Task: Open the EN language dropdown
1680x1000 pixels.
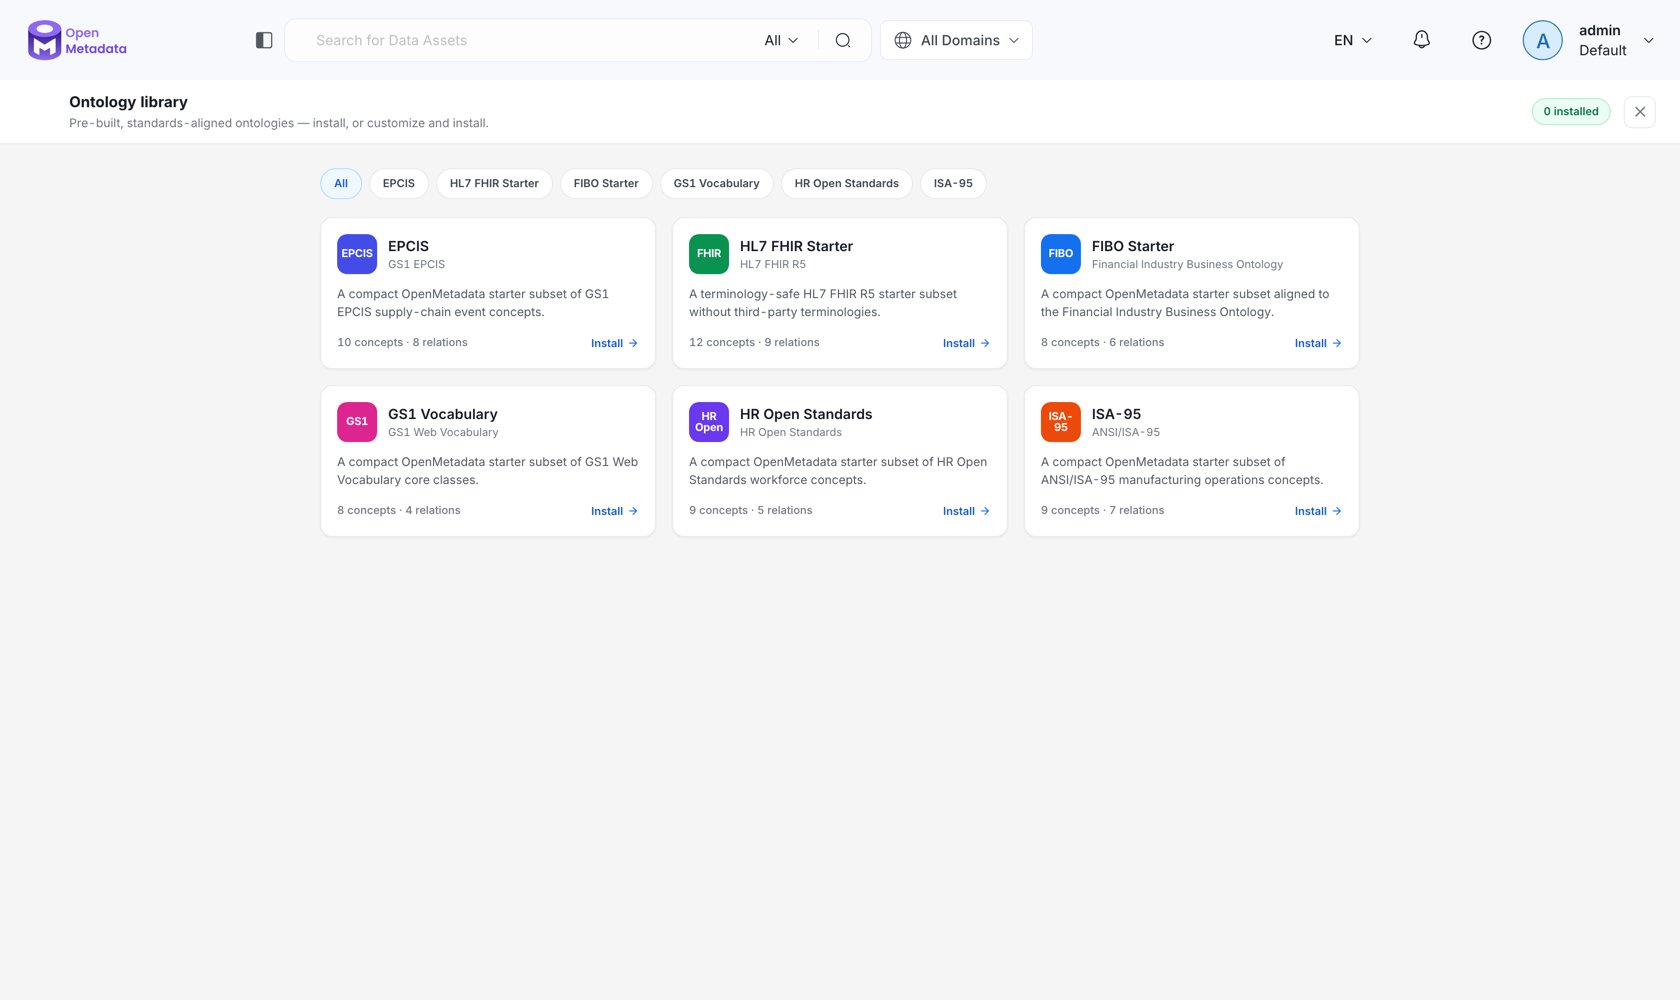Action: (1353, 40)
